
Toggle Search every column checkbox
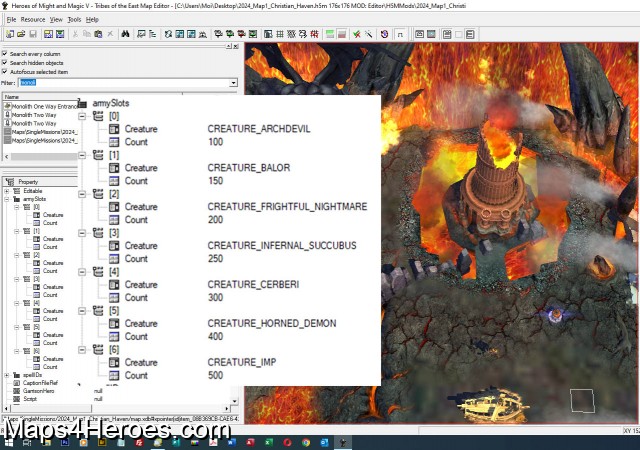tap(4, 53)
